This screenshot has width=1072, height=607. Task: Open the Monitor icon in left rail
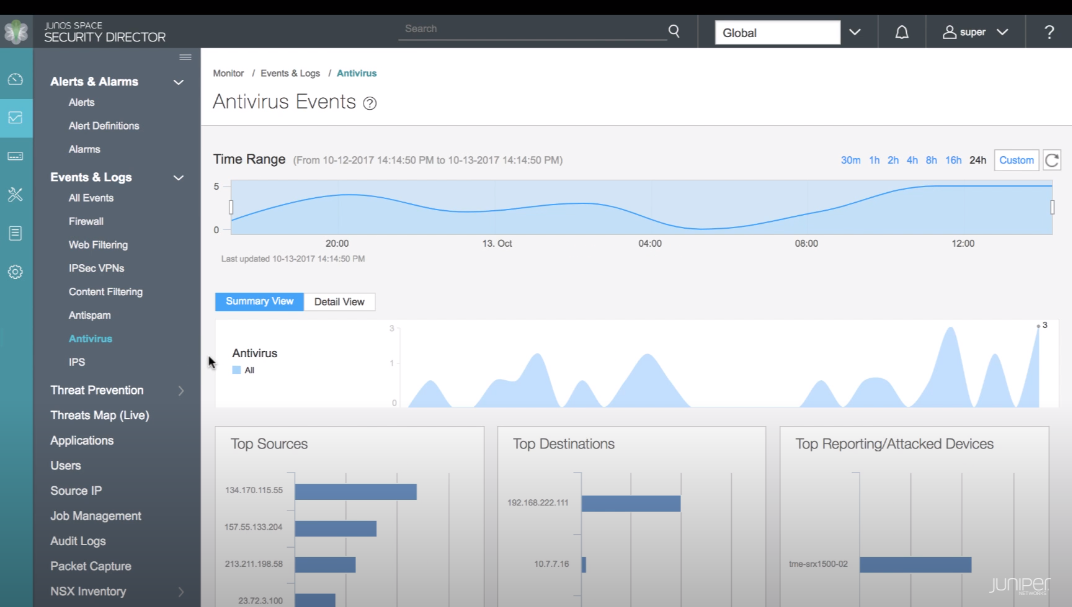15,117
